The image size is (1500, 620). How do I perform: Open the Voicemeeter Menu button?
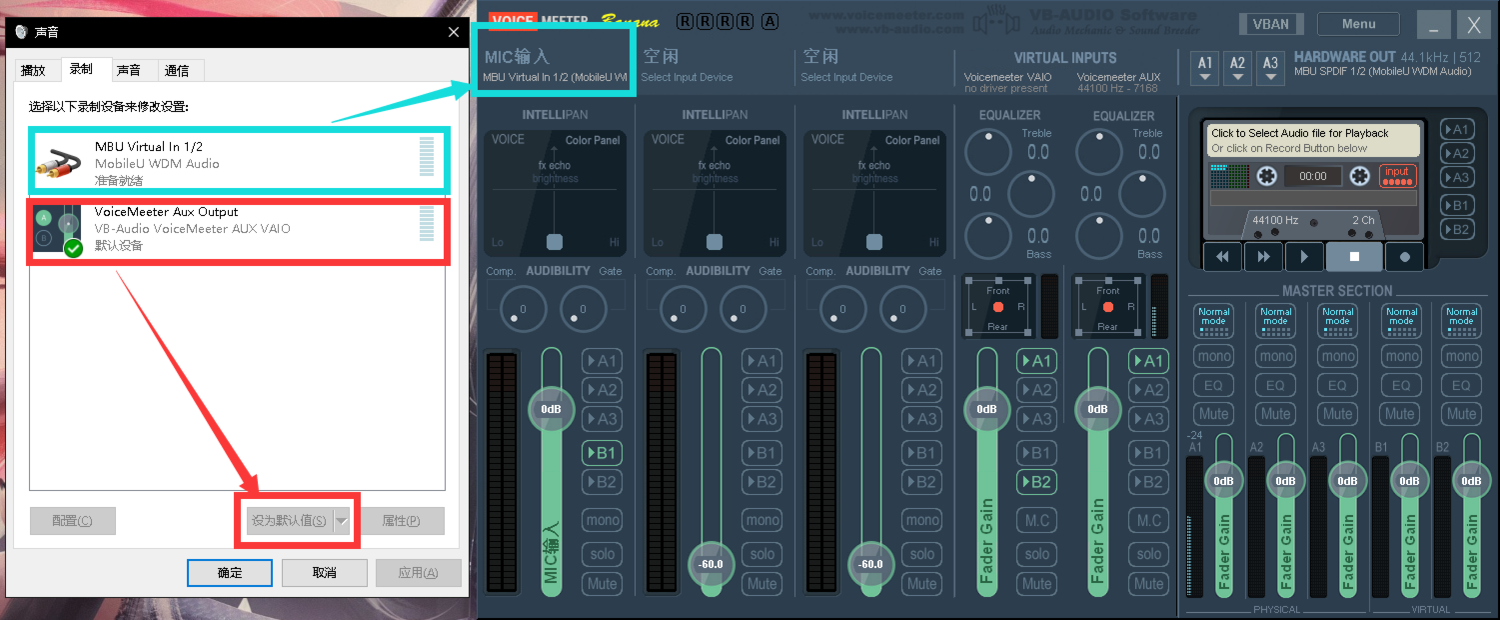point(1358,24)
